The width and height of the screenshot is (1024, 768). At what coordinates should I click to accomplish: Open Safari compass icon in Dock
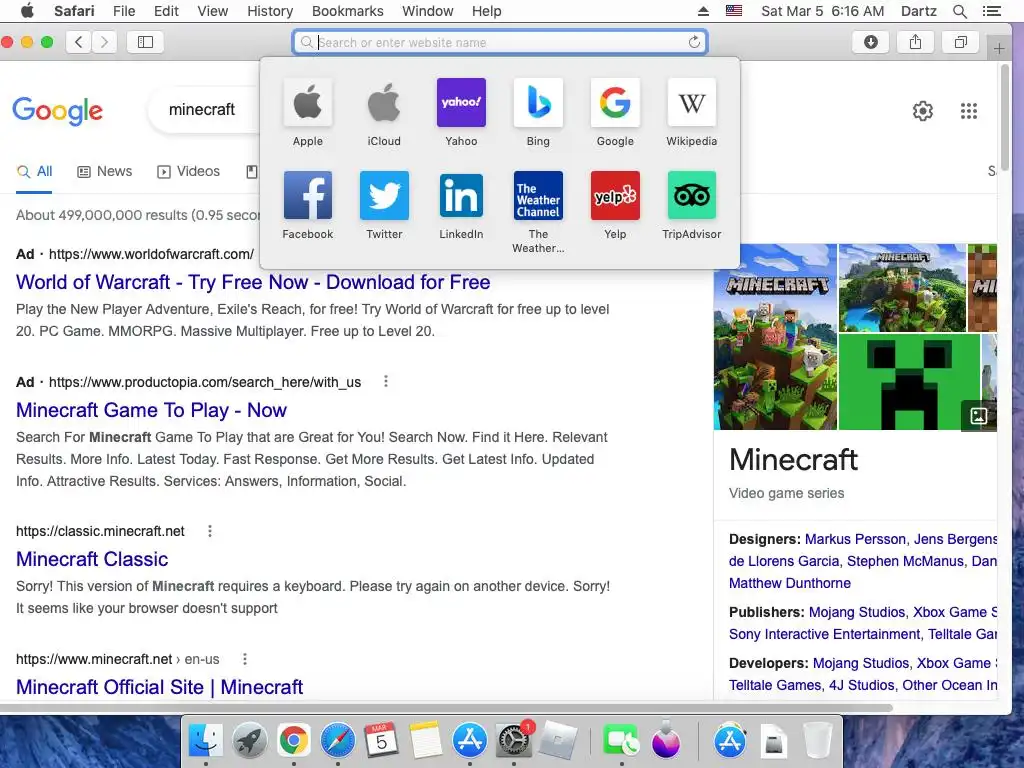338,741
